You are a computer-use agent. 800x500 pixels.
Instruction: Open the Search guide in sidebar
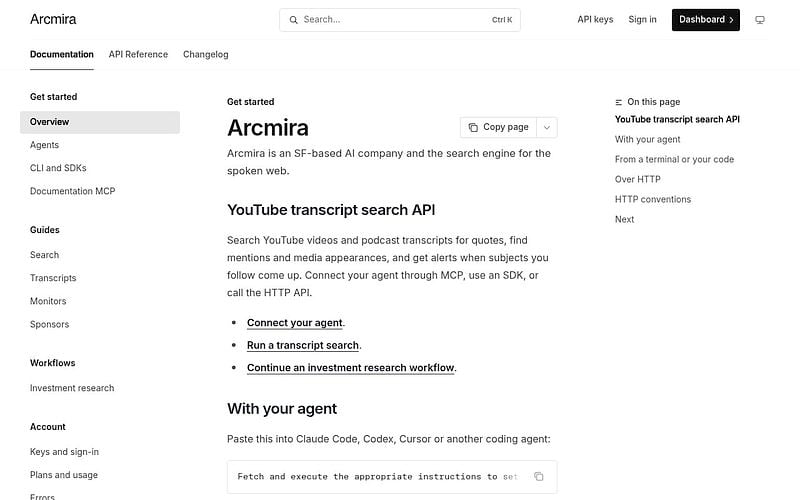point(44,255)
